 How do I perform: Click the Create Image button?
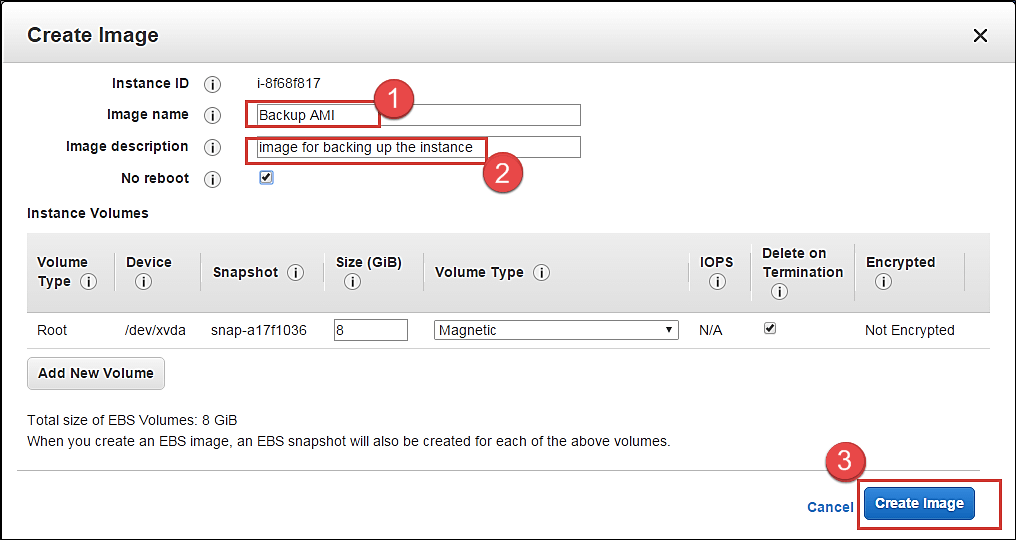point(919,504)
